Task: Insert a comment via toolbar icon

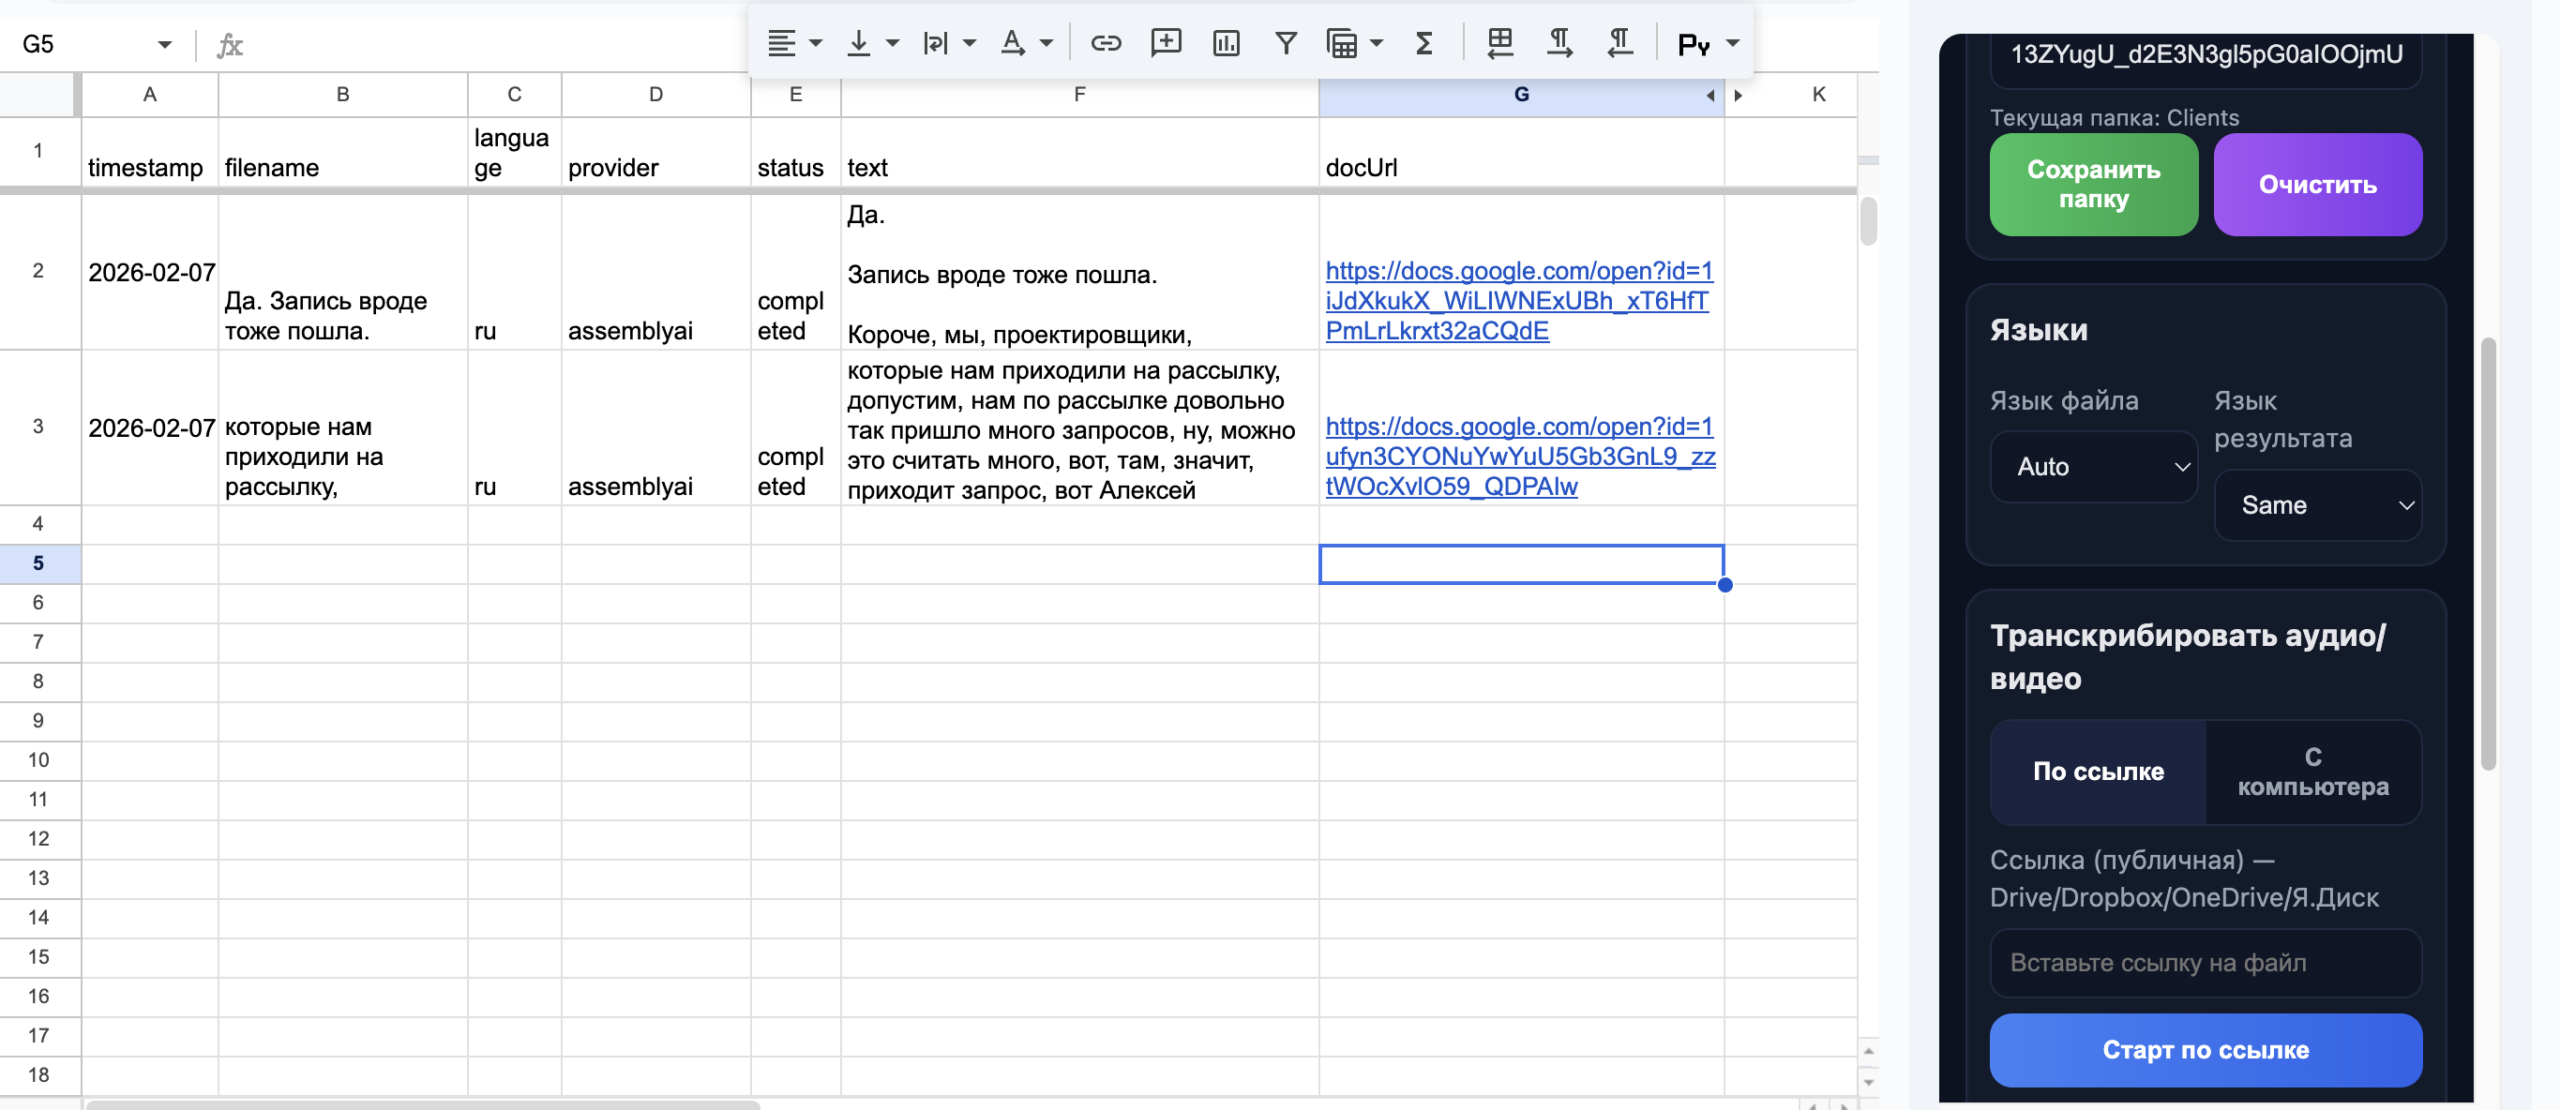Action: [x=1166, y=43]
